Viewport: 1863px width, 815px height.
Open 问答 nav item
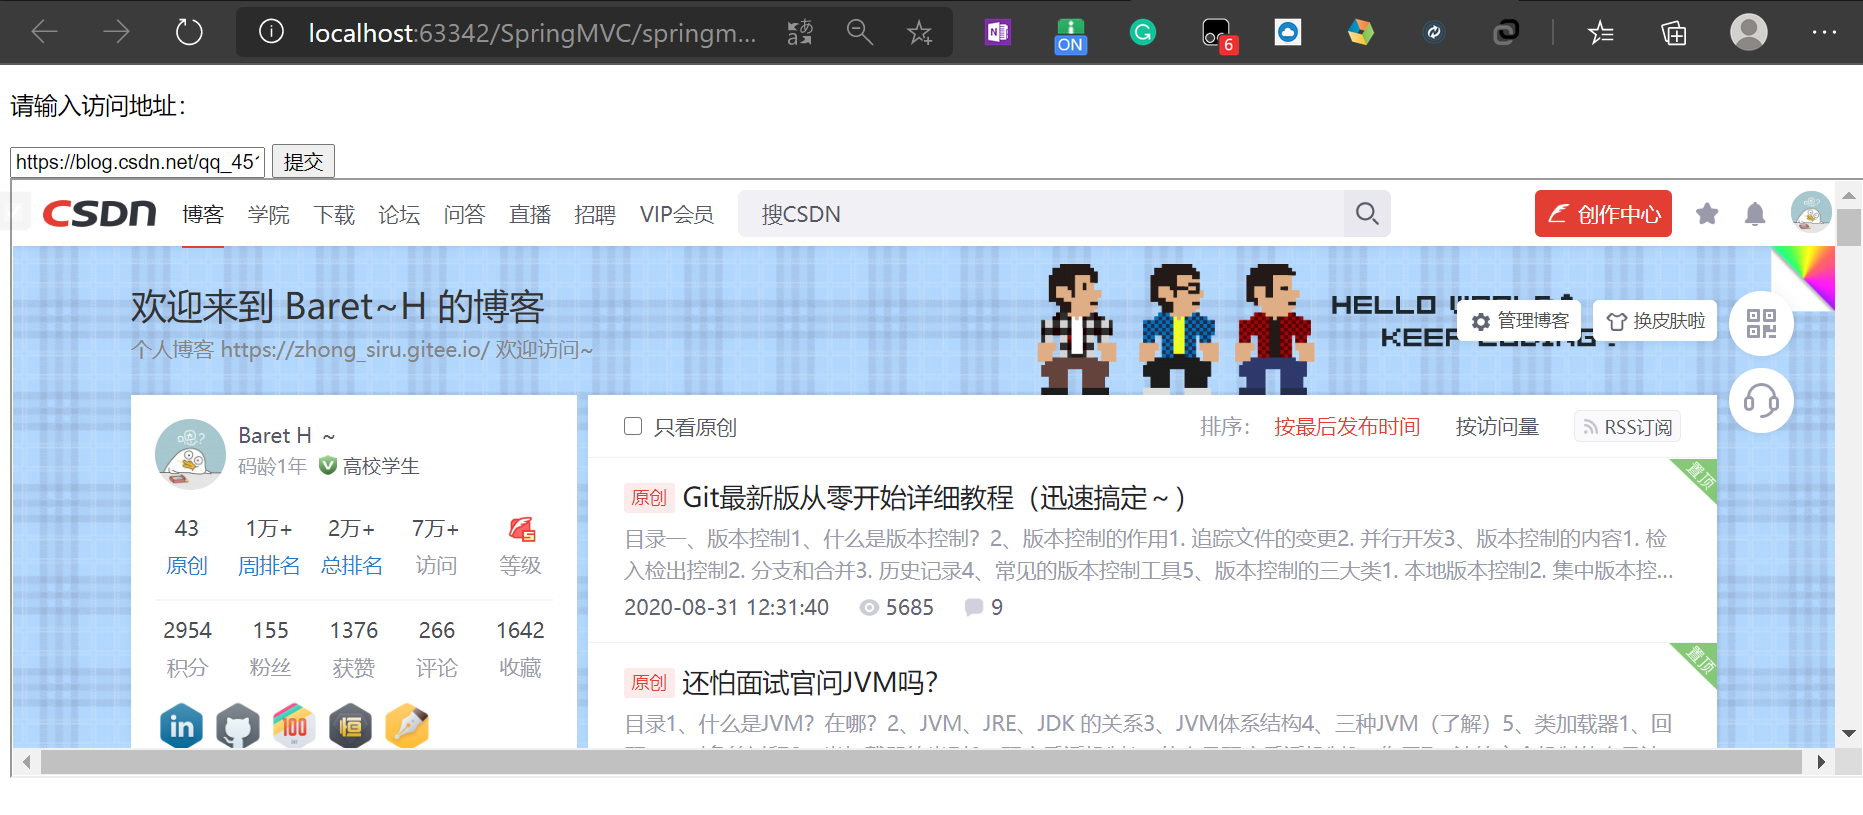click(x=465, y=214)
